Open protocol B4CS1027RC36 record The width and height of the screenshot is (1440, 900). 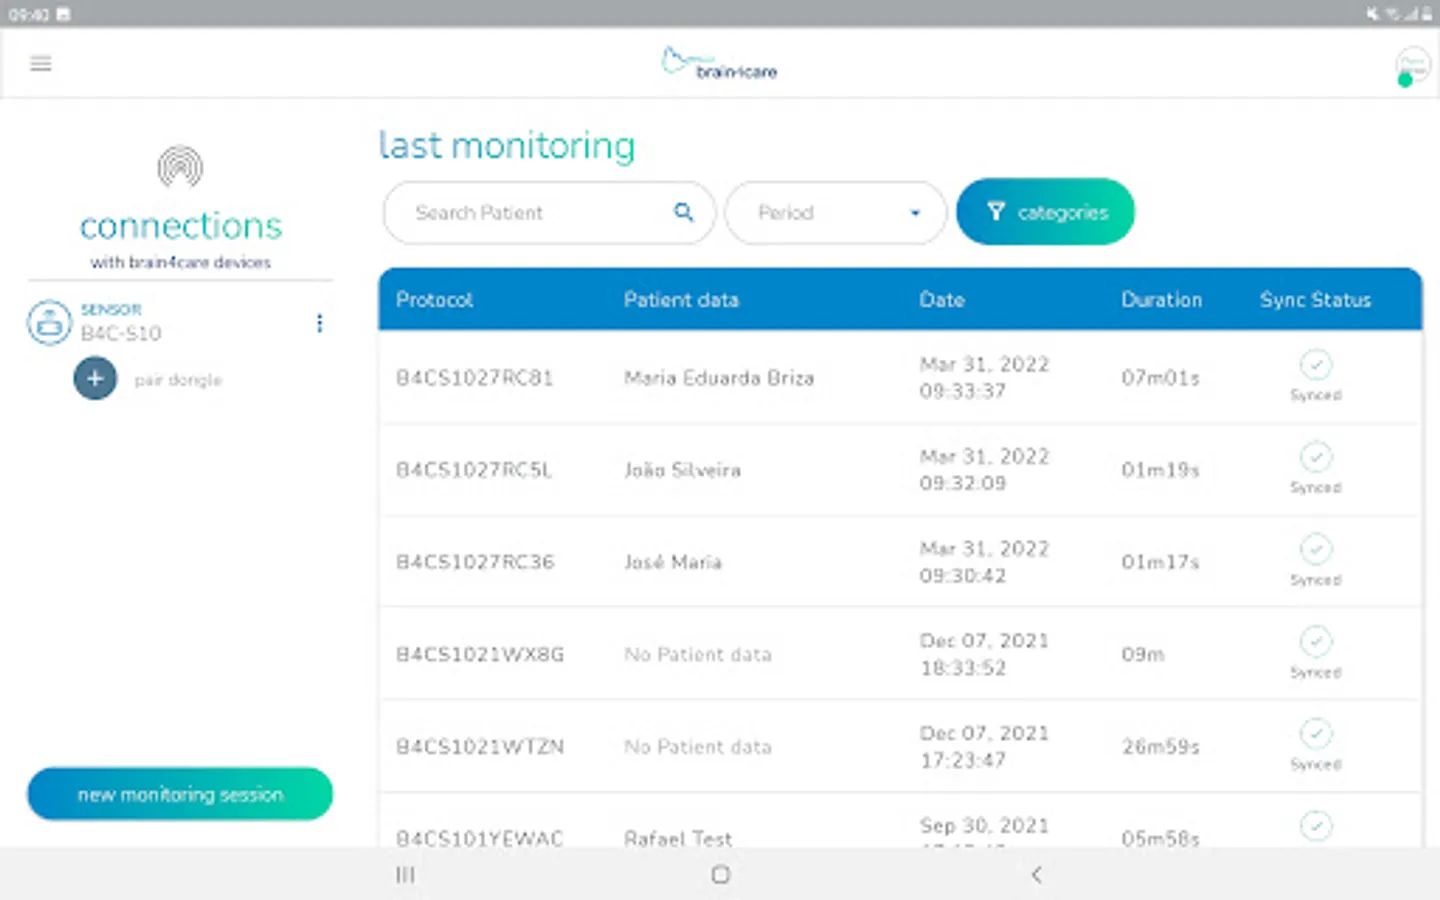[475, 562]
